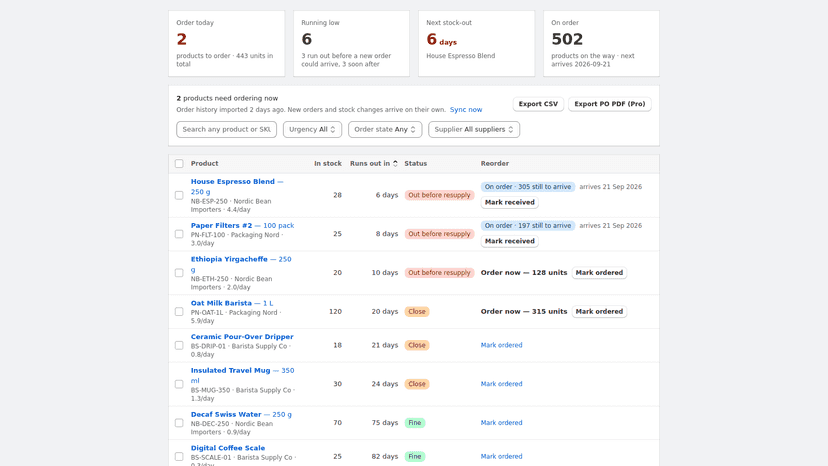The image size is (828, 466).
Task: Click Paper Filters' 'Out before resupply' status badge
Action: tap(439, 234)
